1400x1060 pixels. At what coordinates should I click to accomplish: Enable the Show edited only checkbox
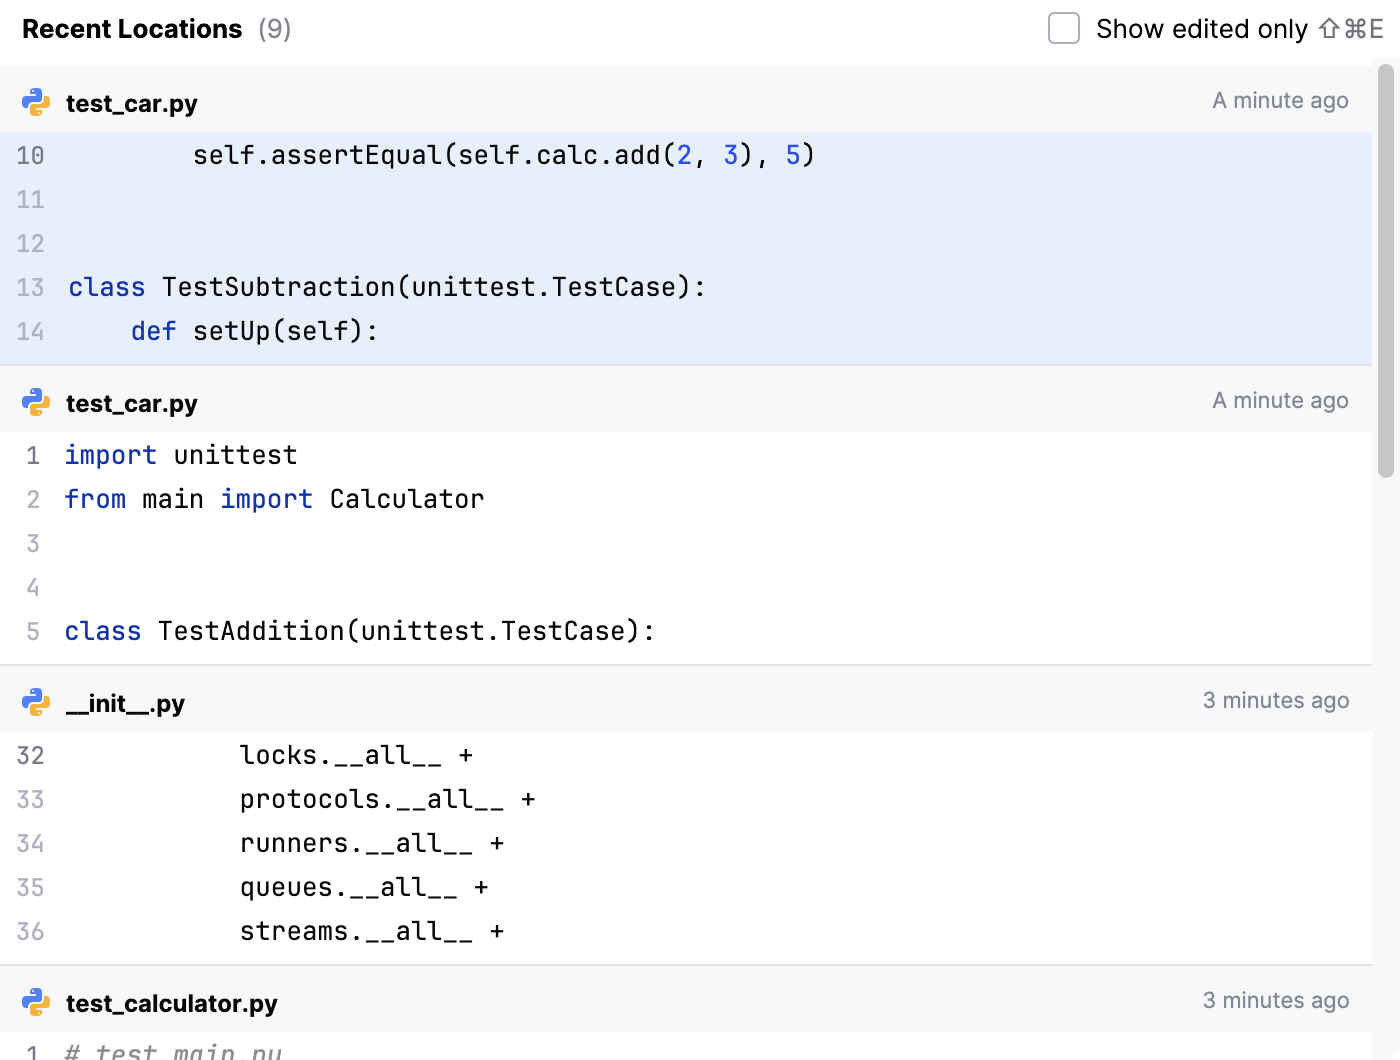click(x=1064, y=29)
